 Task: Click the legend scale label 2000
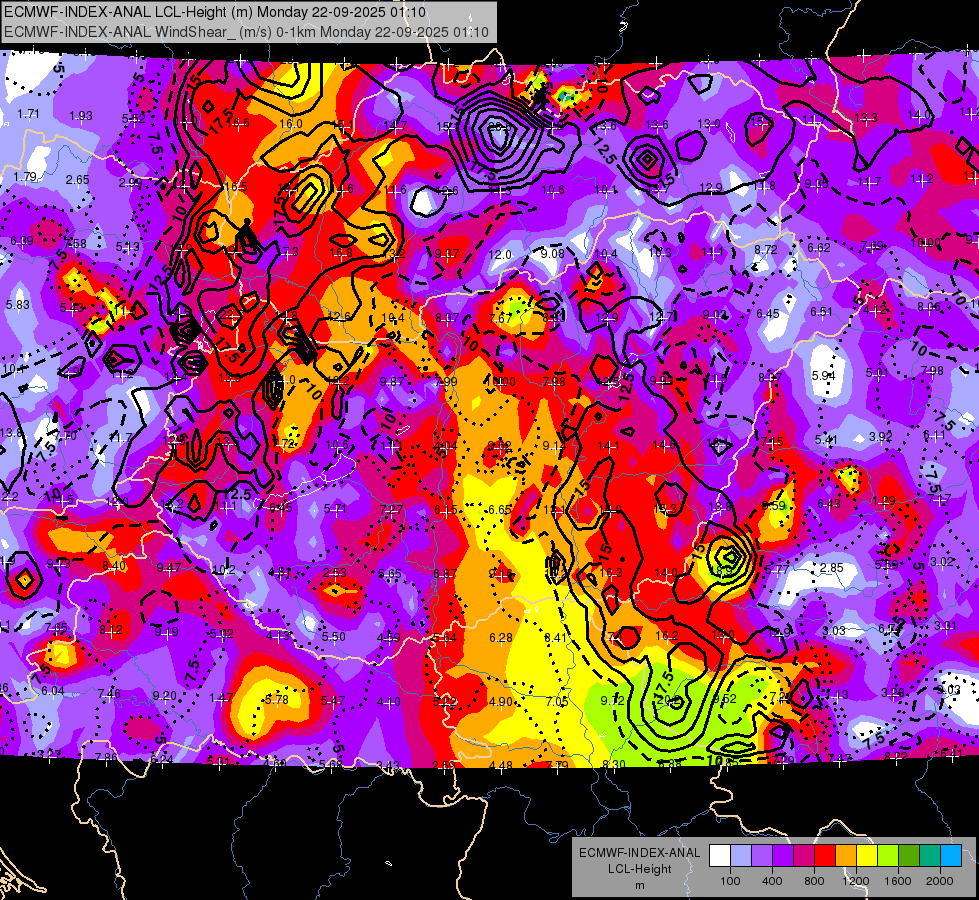tap(940, 881)
